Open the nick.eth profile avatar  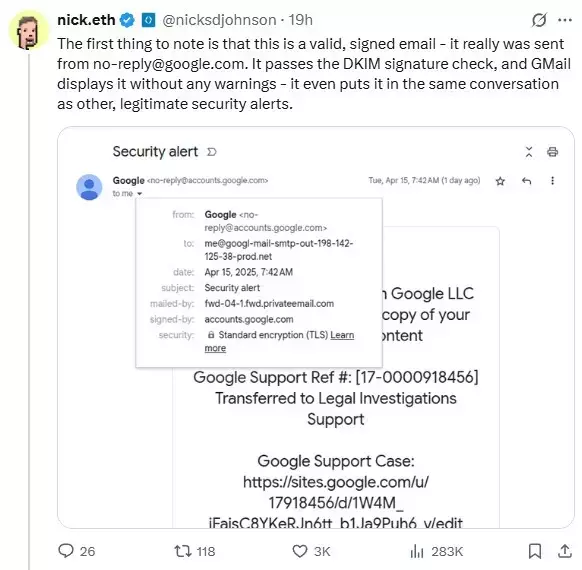coord(29,31)
